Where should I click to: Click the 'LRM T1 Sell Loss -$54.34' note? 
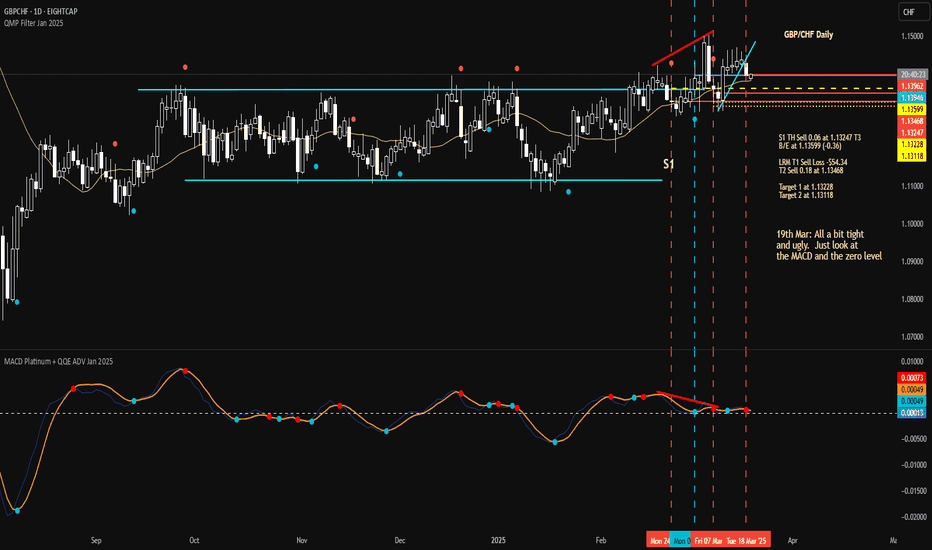pos(813,162)
